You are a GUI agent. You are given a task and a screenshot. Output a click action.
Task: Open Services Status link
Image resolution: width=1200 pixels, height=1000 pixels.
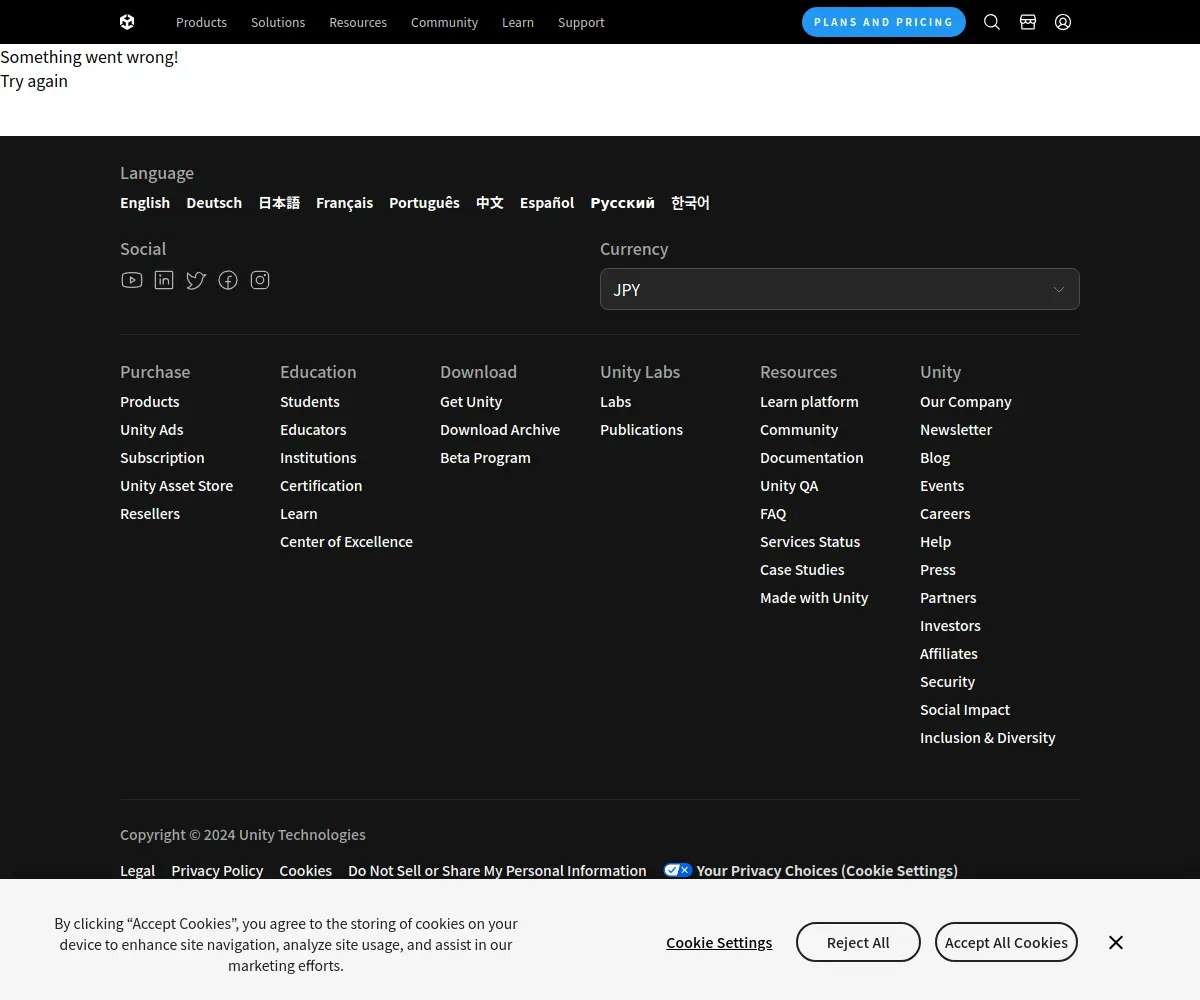[x=810, y=541]
